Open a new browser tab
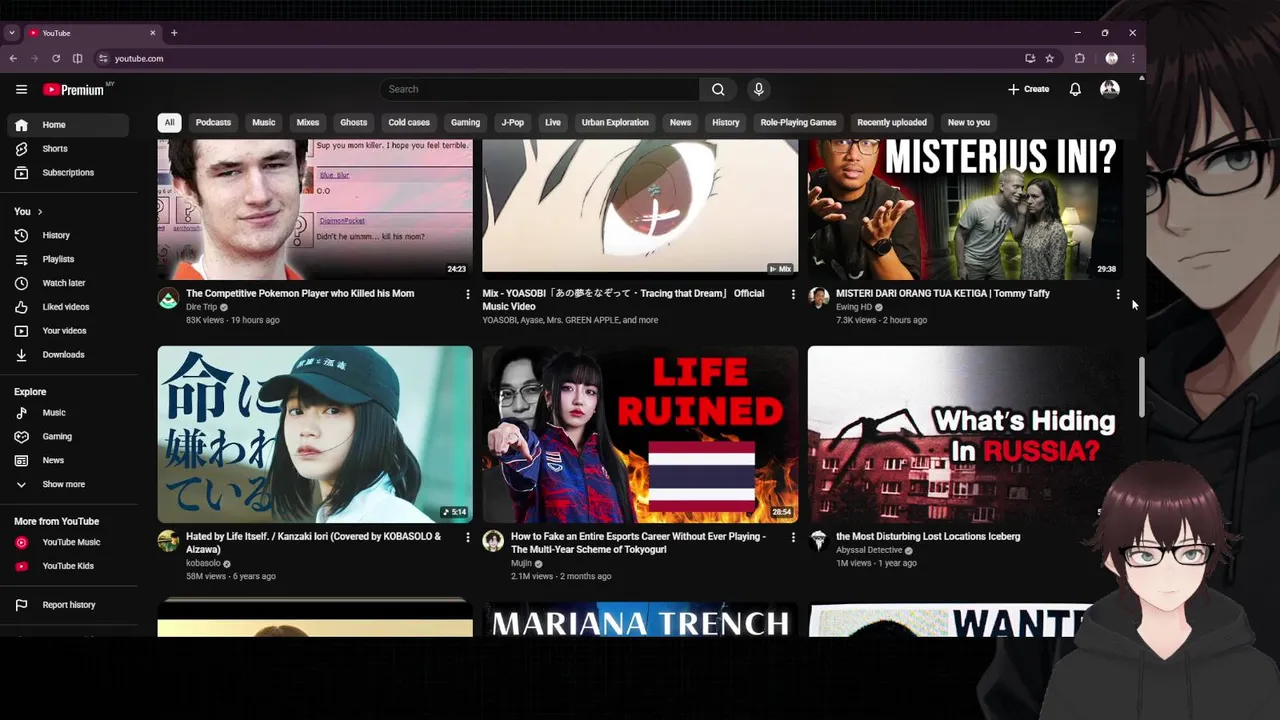The width and height of the screenshot is (1280, 720). pos(174,33)
